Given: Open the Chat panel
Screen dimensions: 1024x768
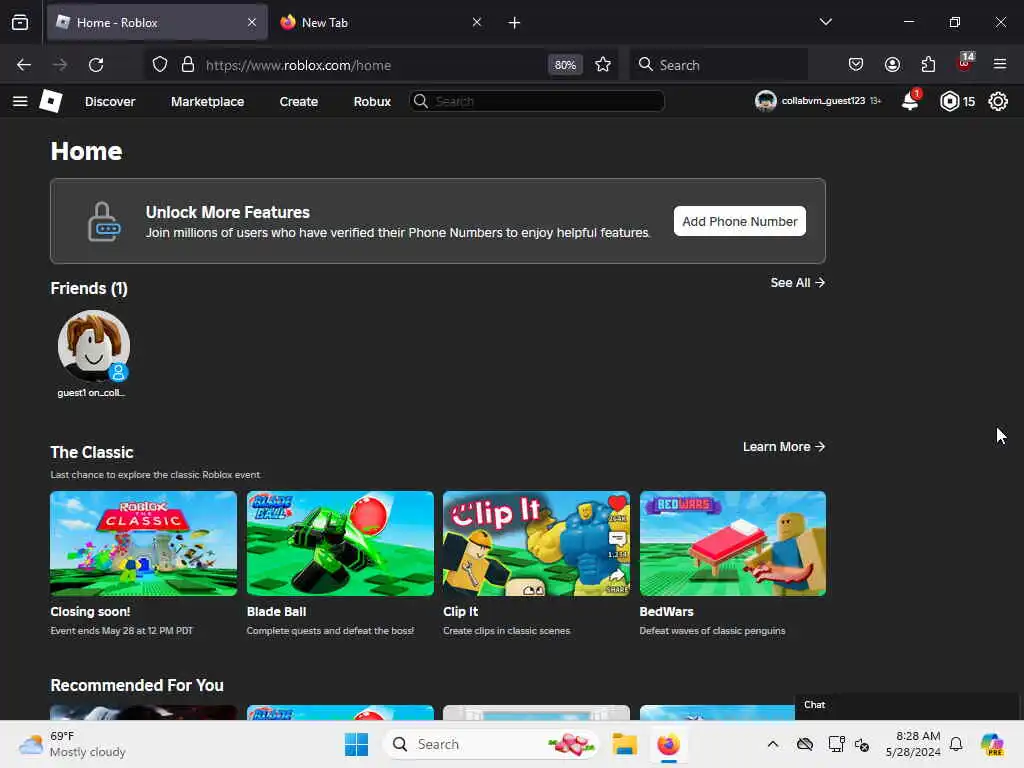Looking at the screenshot, I should (906, 705).
